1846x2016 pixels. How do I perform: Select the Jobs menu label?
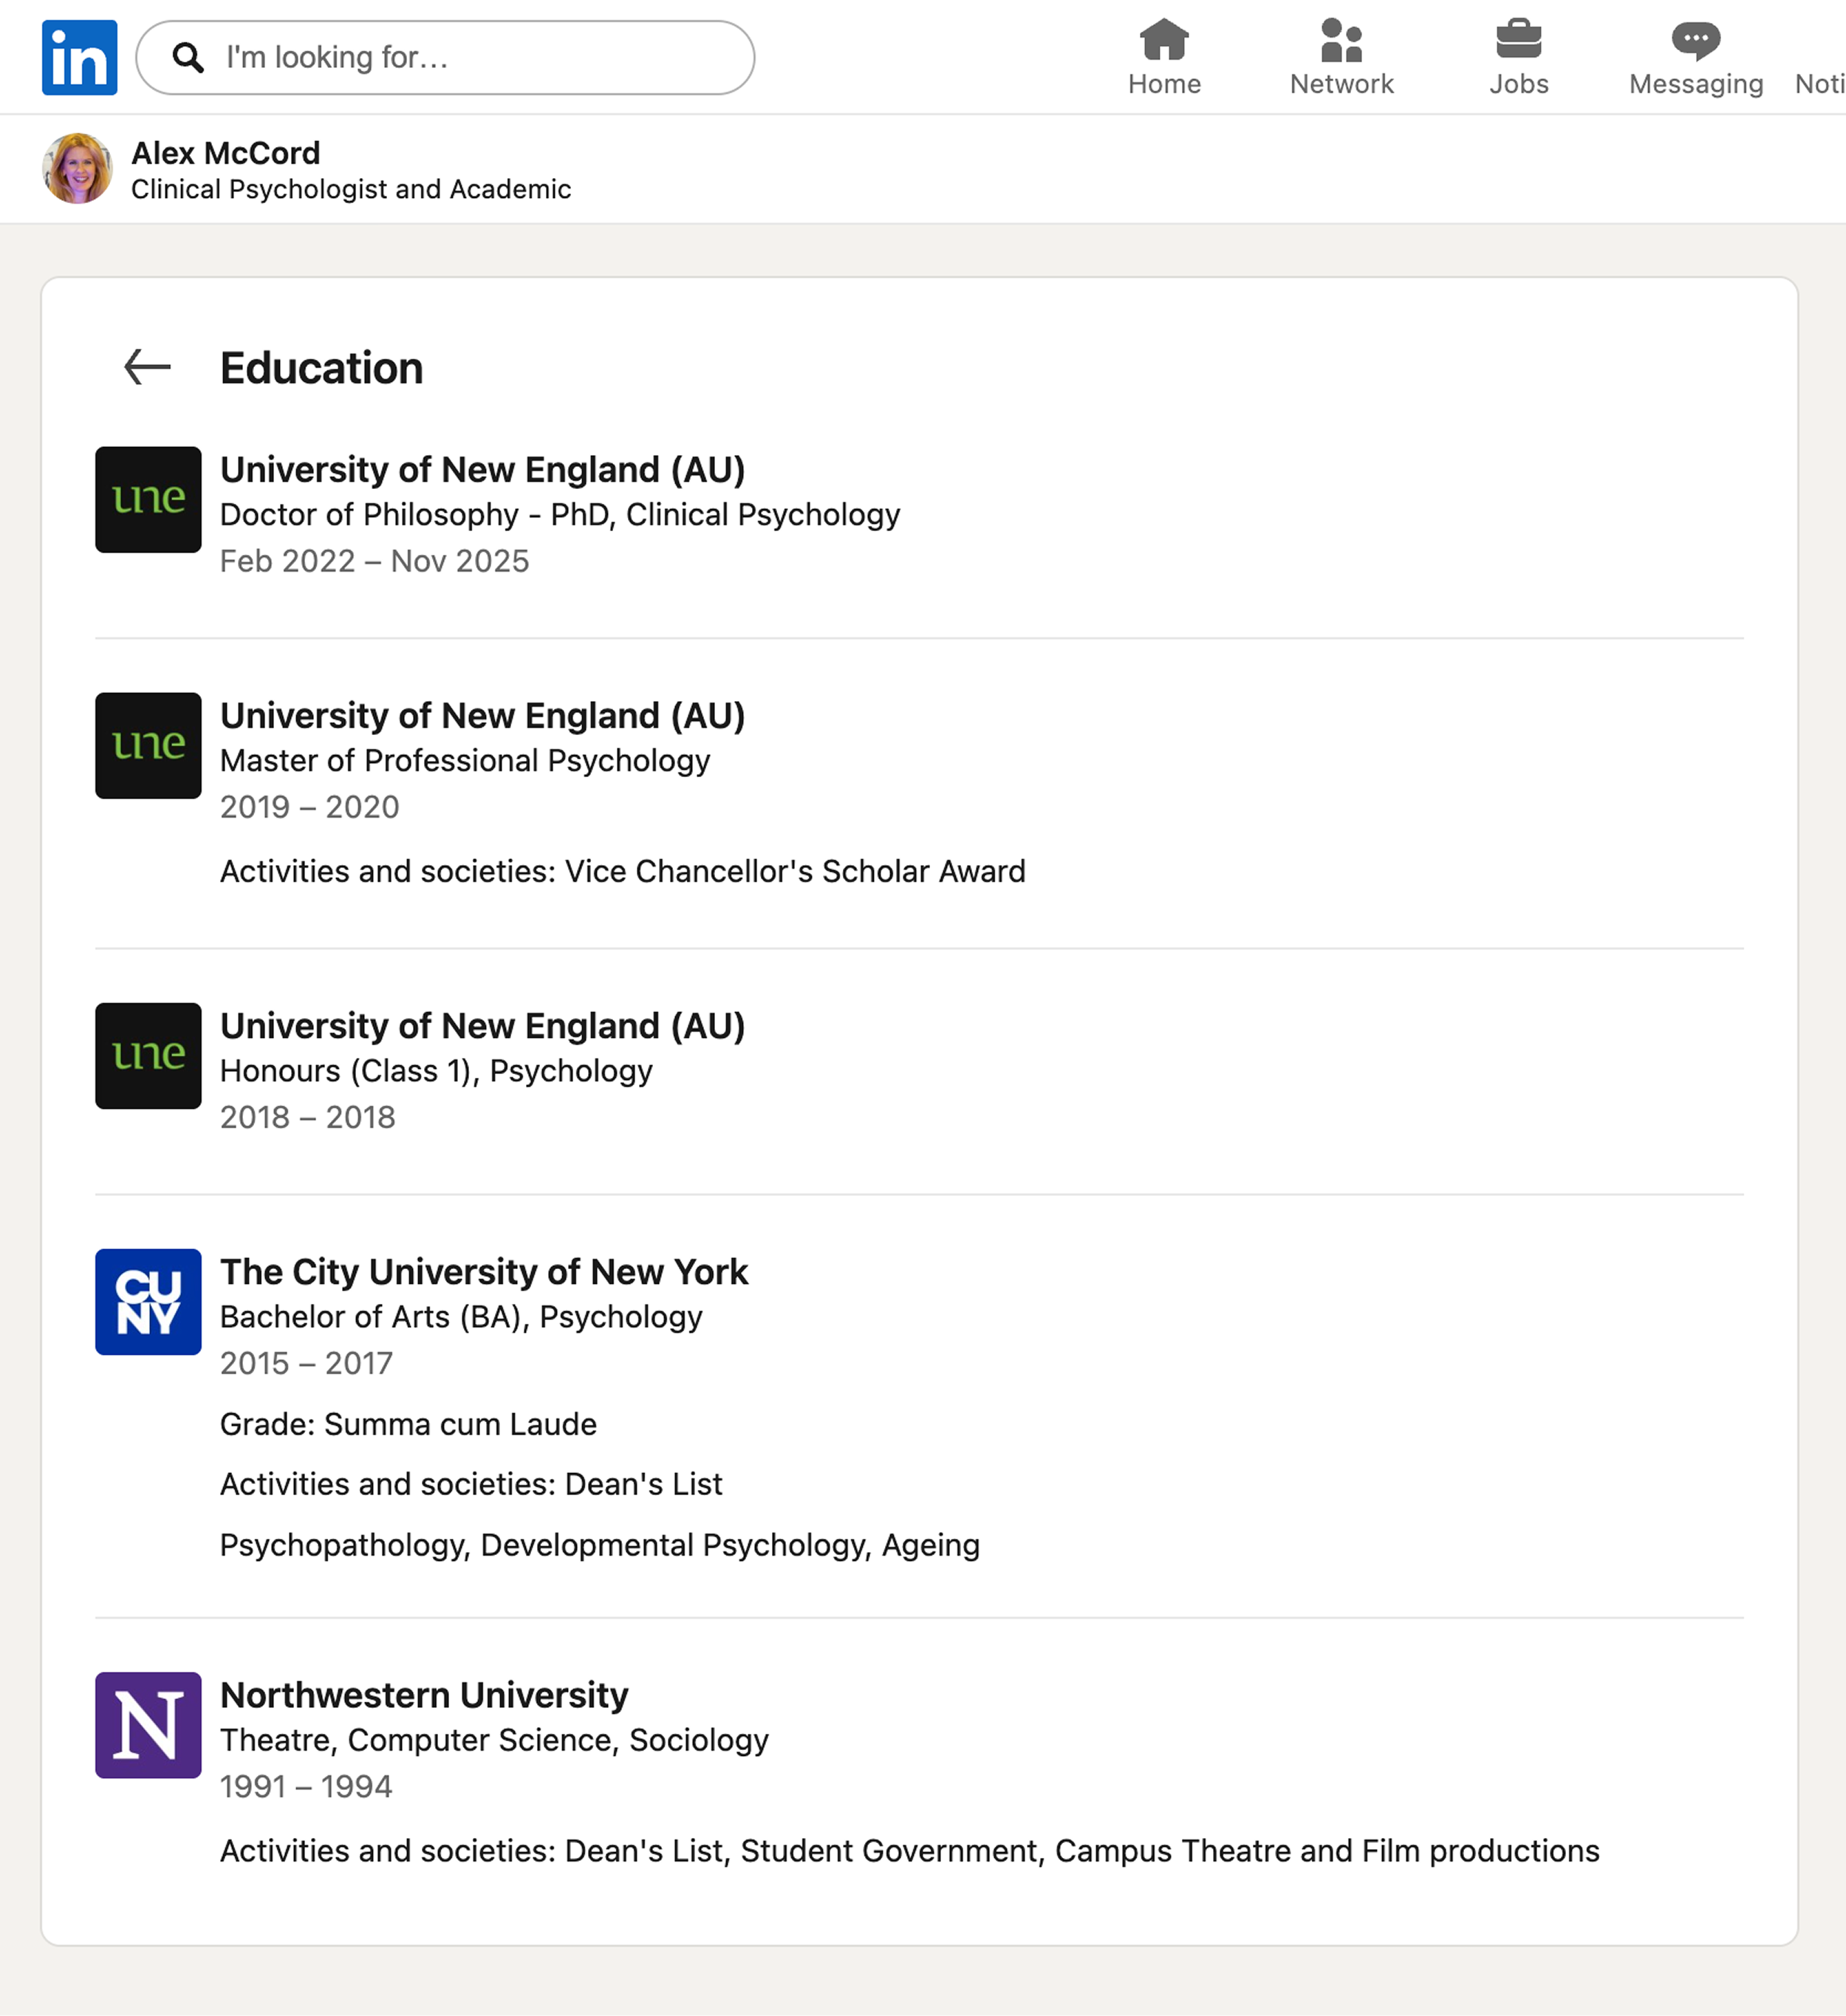pos(1518,84)
